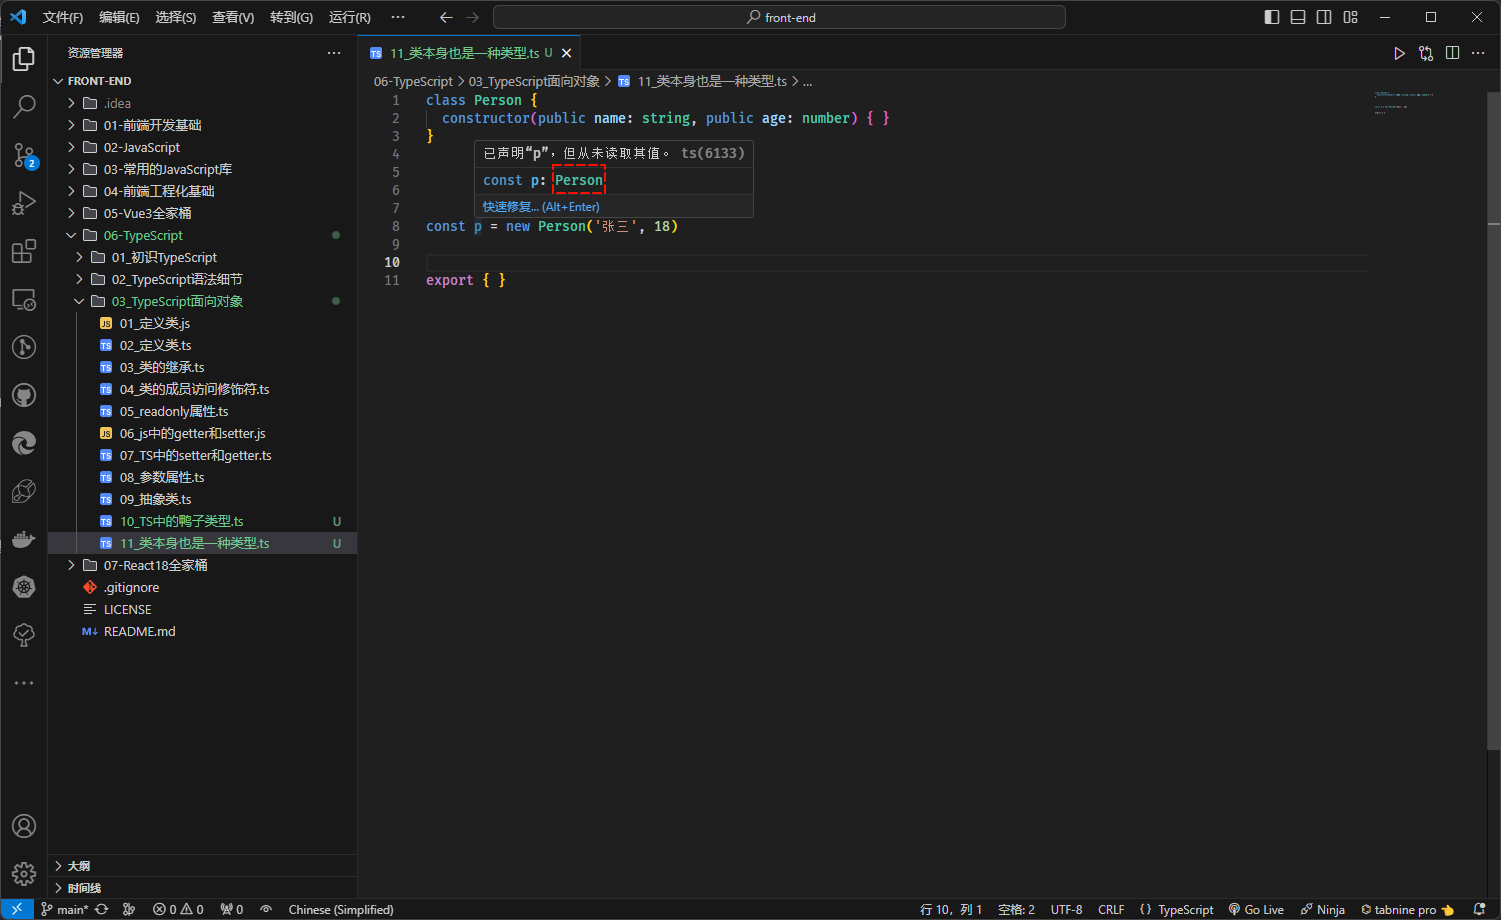Toggle the bottom panel layout button
This screenshot has width=1501, height=920.
tap(1298, 17)
